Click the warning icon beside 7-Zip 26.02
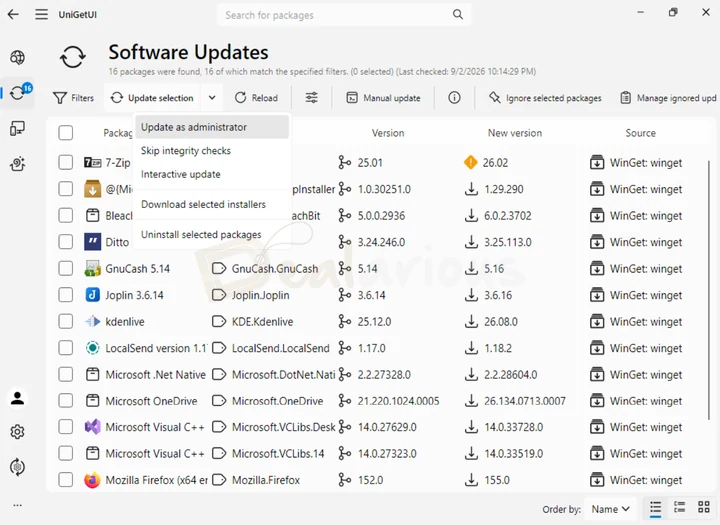This screenshot has width=720, height=525. coord(471,162)
